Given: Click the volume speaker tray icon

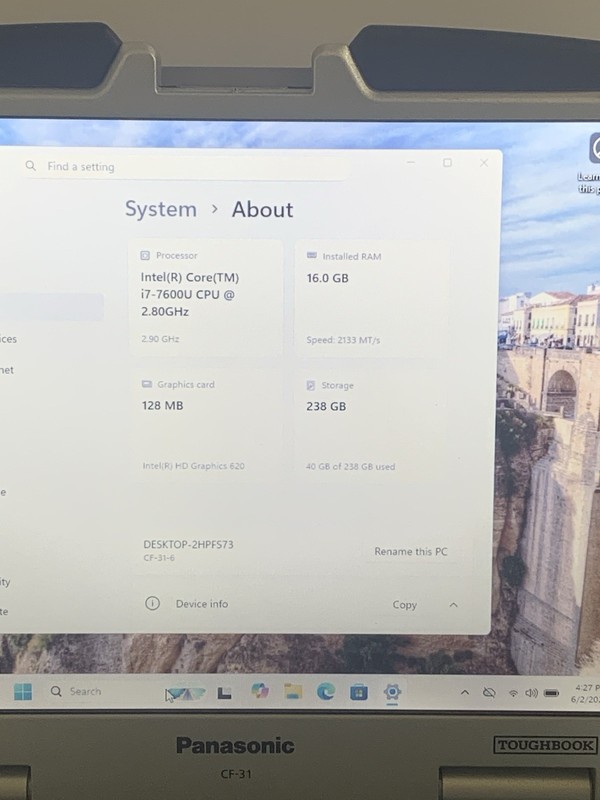Looking at the screenshot, I should [x=531, y=693].
